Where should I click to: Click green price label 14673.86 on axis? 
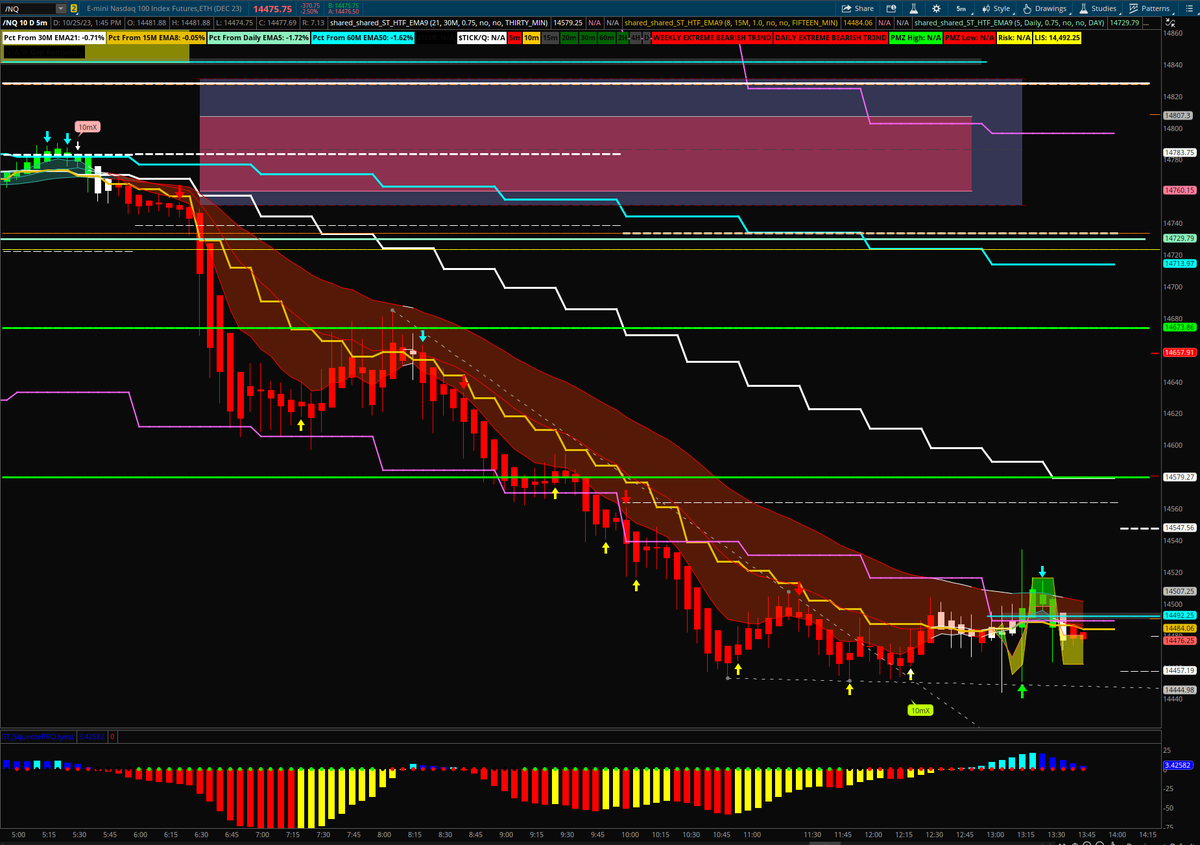click(x=1180, y=327)
